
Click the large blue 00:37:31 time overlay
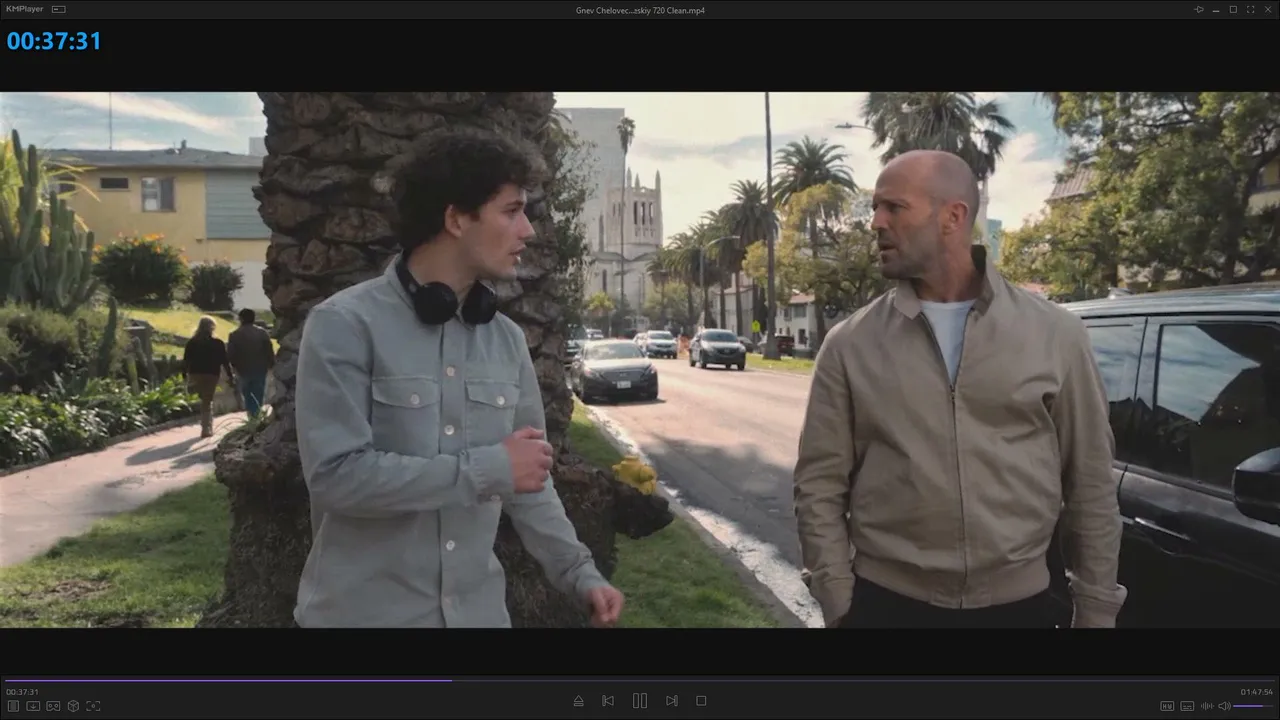[54, 41]
